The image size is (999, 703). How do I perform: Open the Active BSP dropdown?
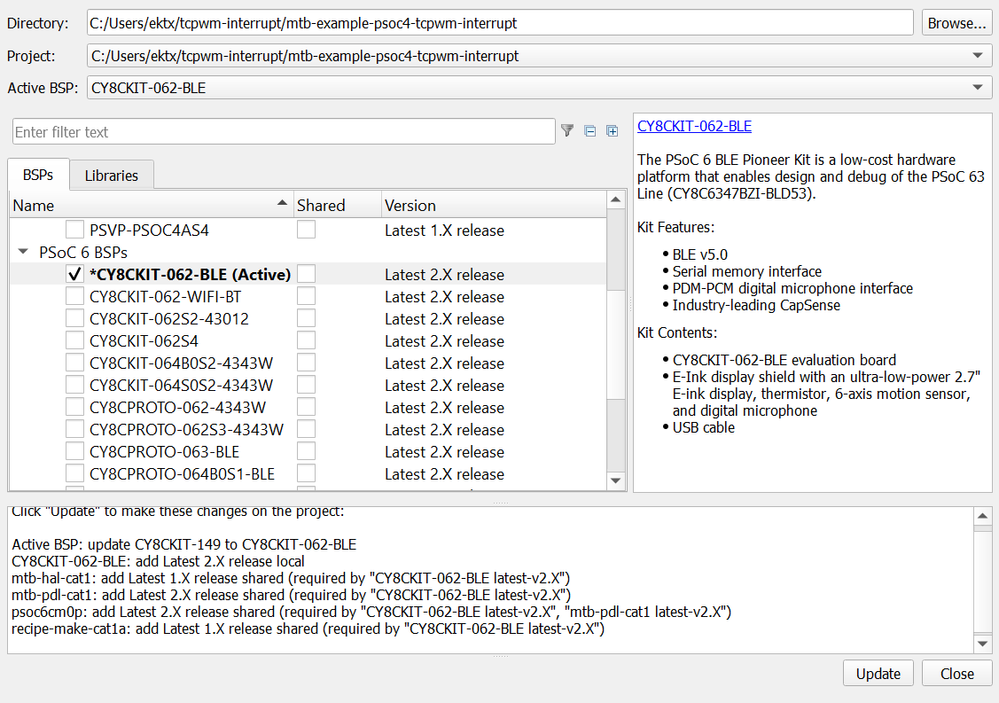click(x=977, y=87)
